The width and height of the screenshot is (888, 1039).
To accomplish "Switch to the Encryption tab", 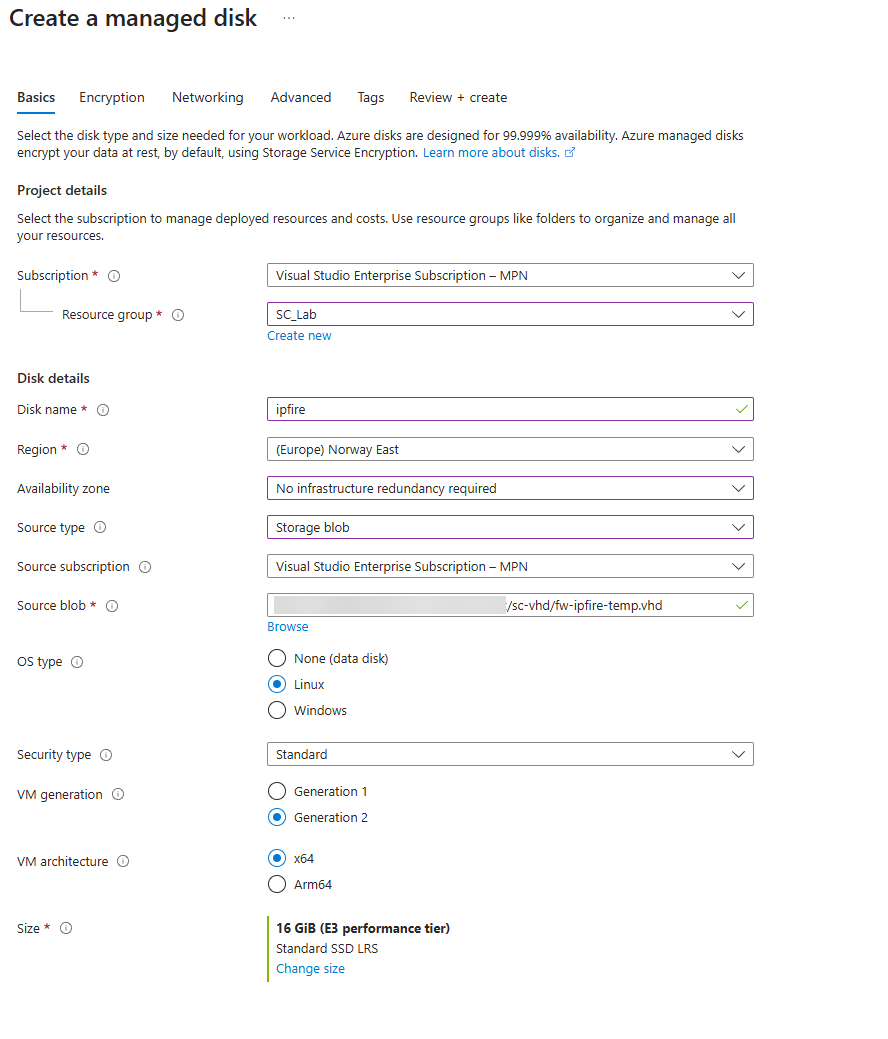I will pos(112,98).
